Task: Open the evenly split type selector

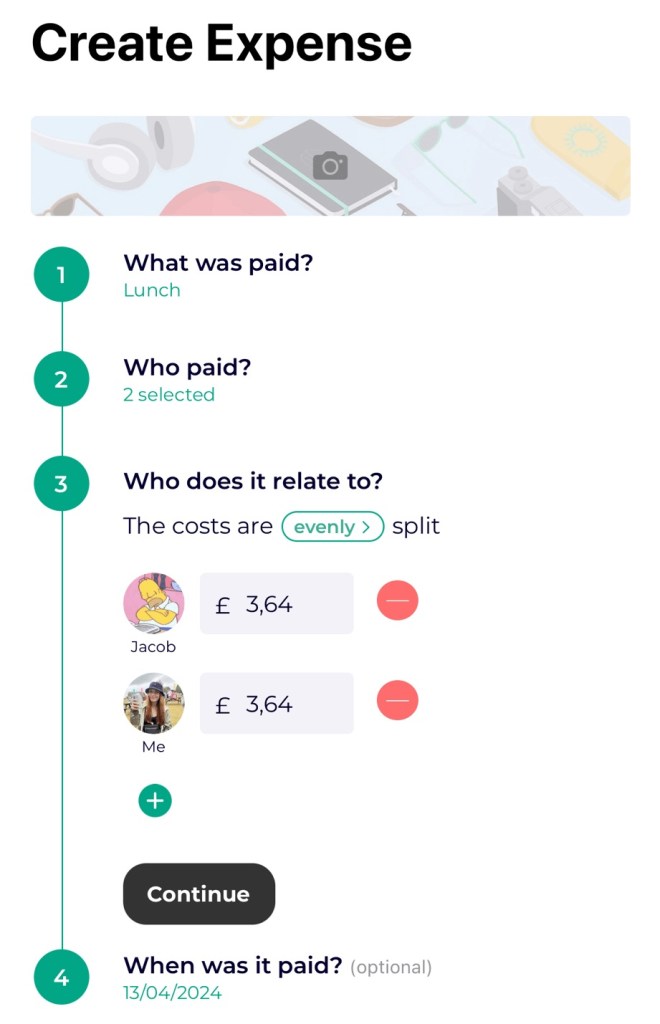Action: click(332, 526)
